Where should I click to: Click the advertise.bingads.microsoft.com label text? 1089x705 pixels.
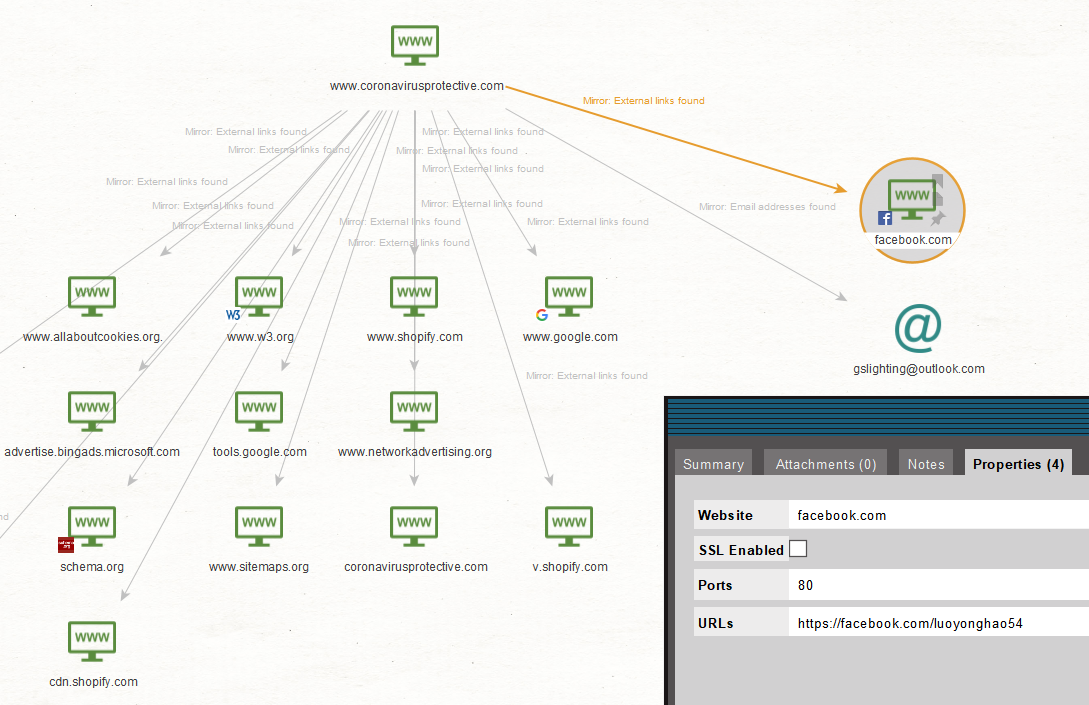tap(92, 452)
